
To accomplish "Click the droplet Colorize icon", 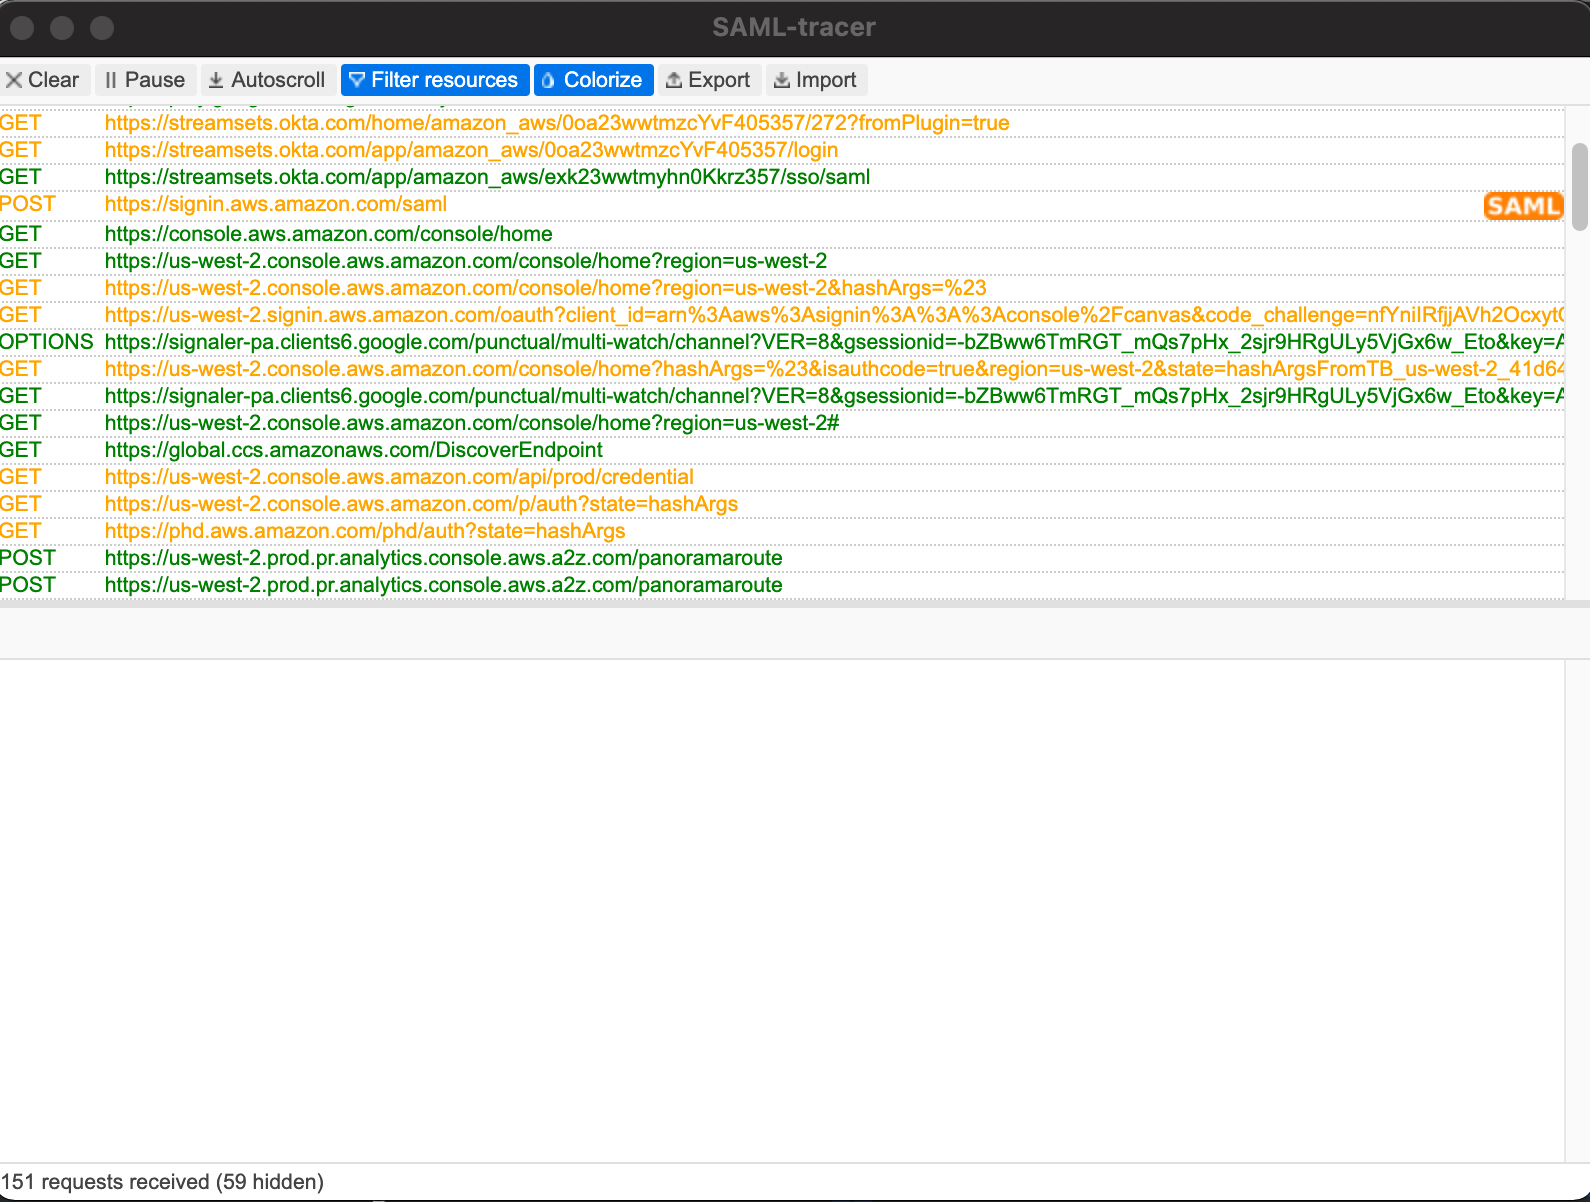I will pyautogui.click(x=548, y=80).
